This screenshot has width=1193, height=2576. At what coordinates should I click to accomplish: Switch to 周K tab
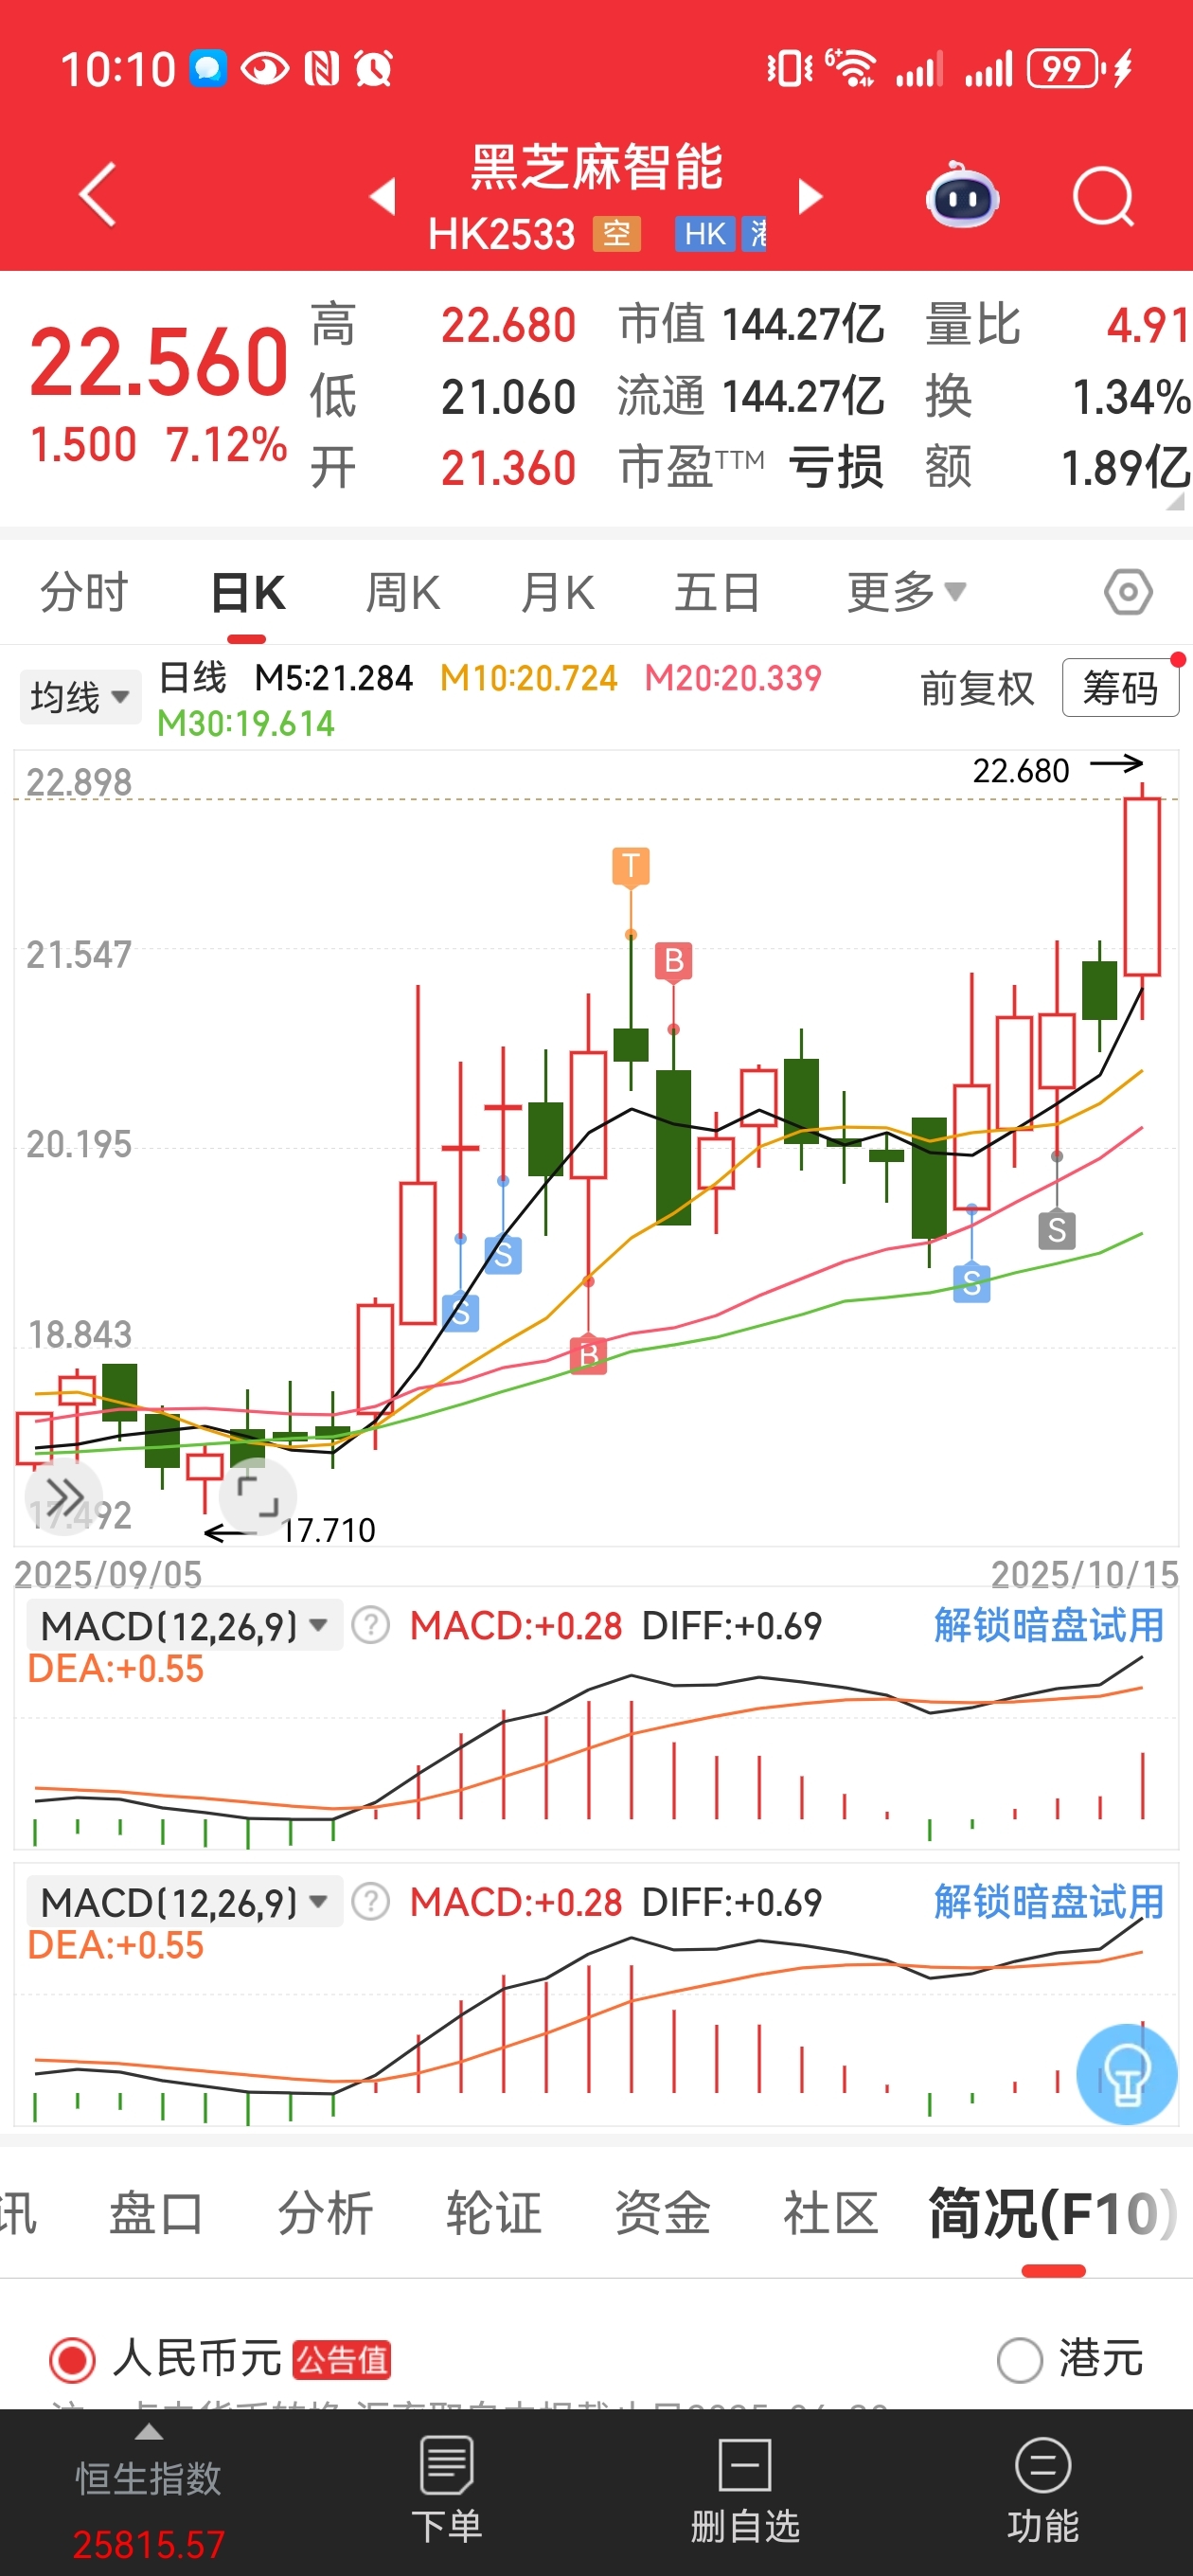coord(402,592)
